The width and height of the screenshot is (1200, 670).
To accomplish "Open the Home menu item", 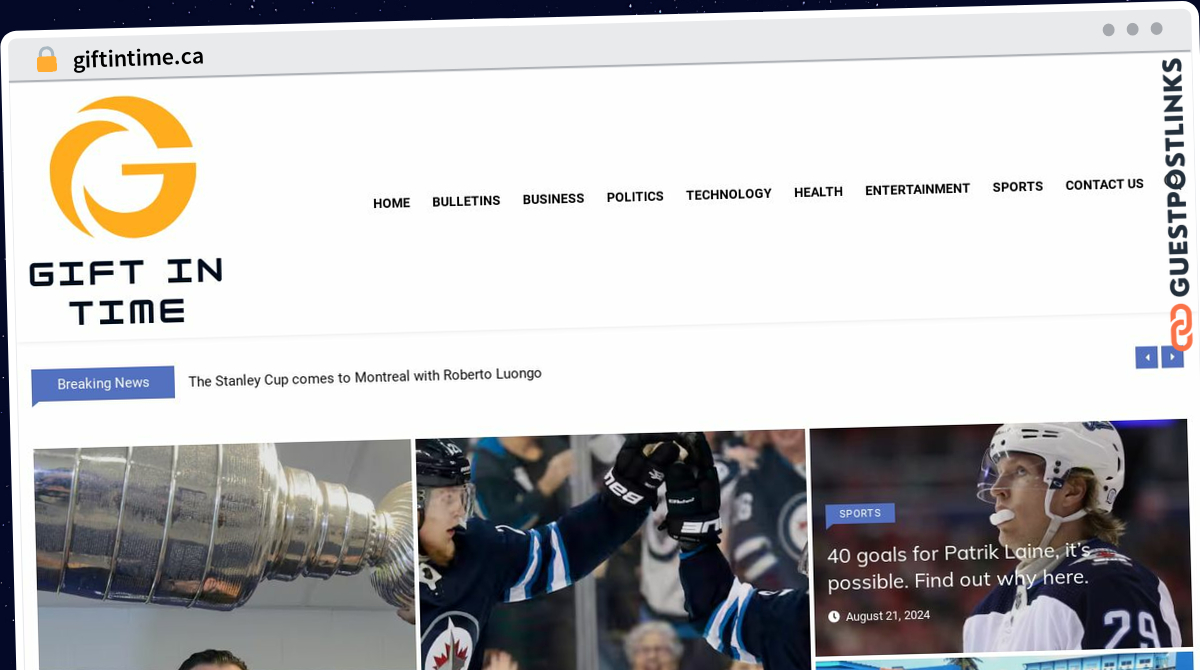I will [x=391, y=203].
